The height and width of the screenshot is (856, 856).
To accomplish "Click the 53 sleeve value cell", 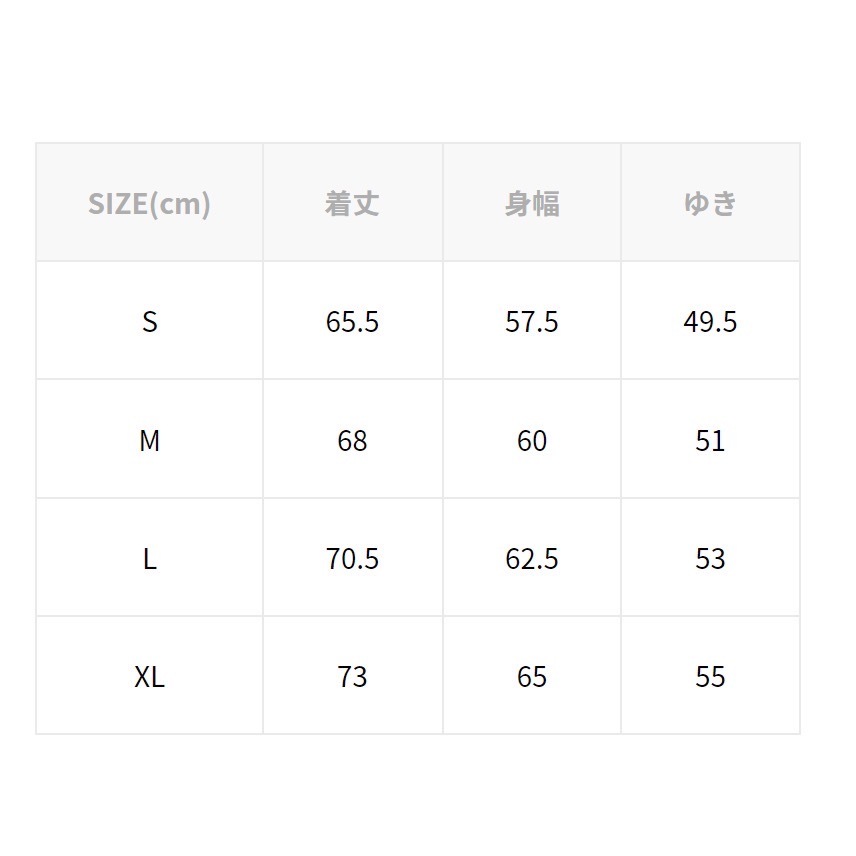I will point(710,559).
